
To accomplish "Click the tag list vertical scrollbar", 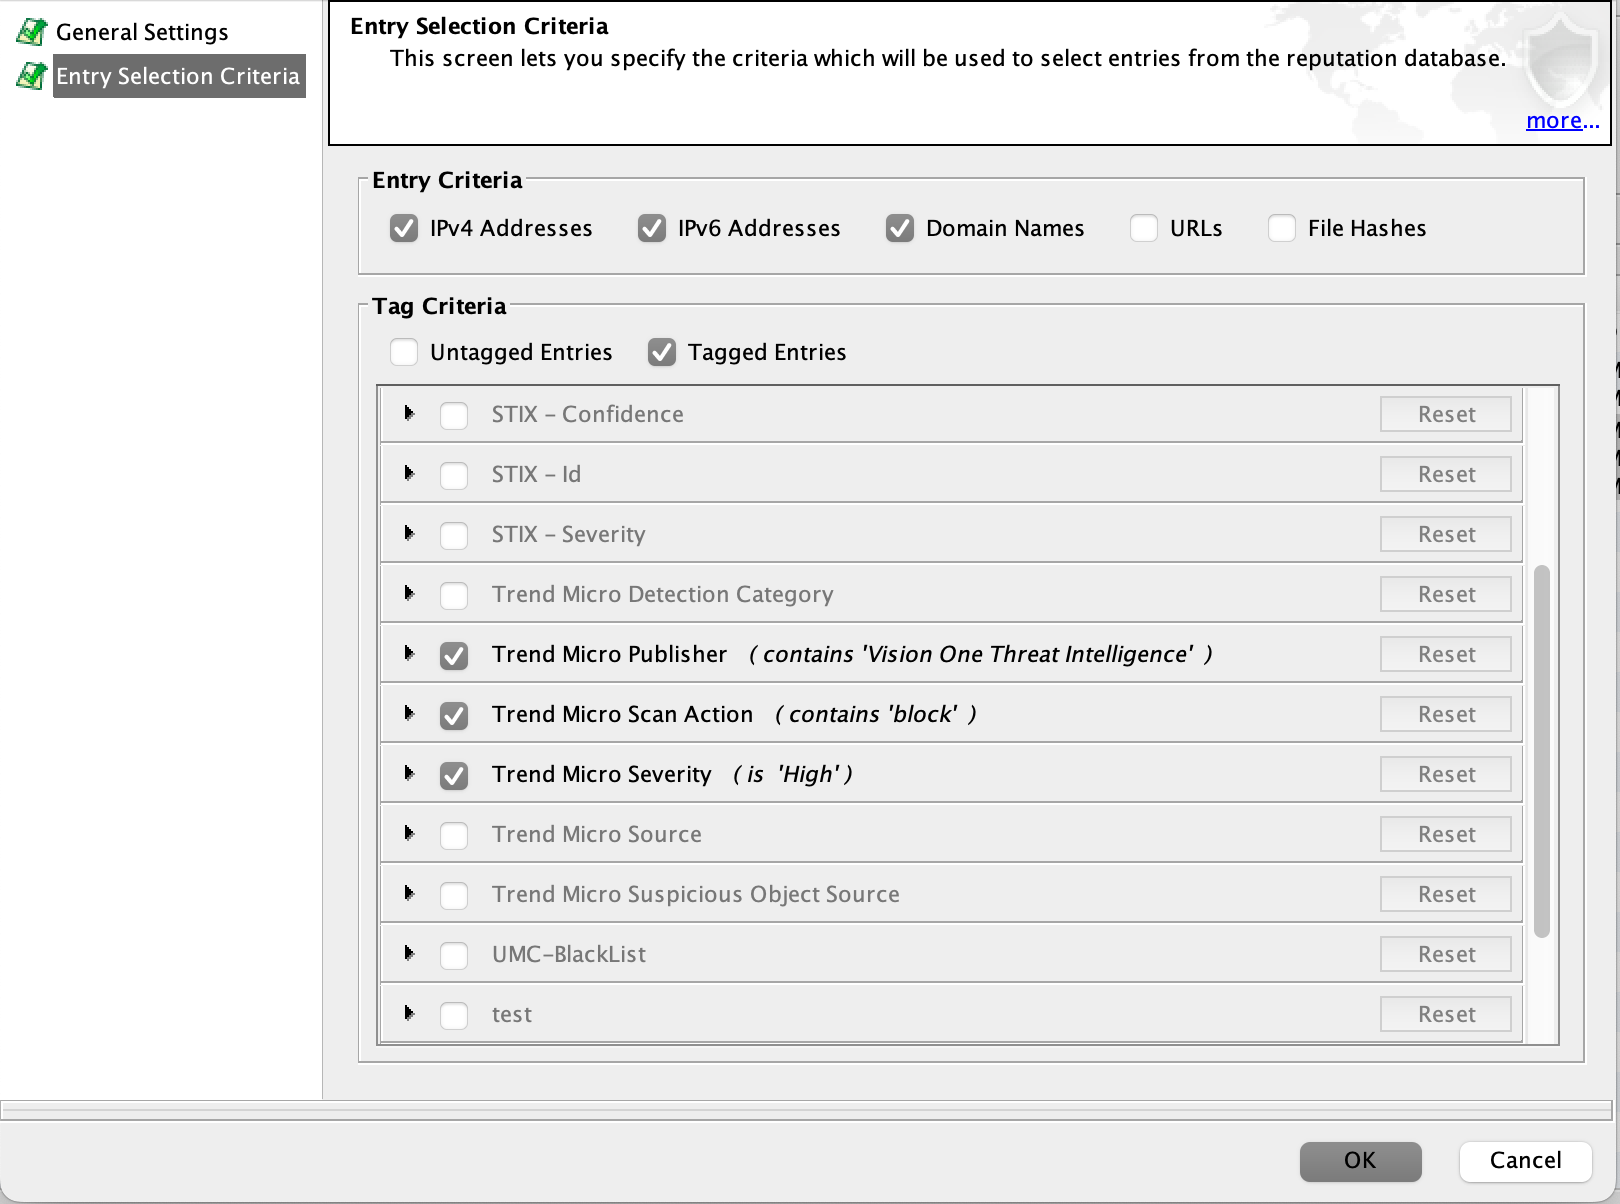I will pos(1541,750).
